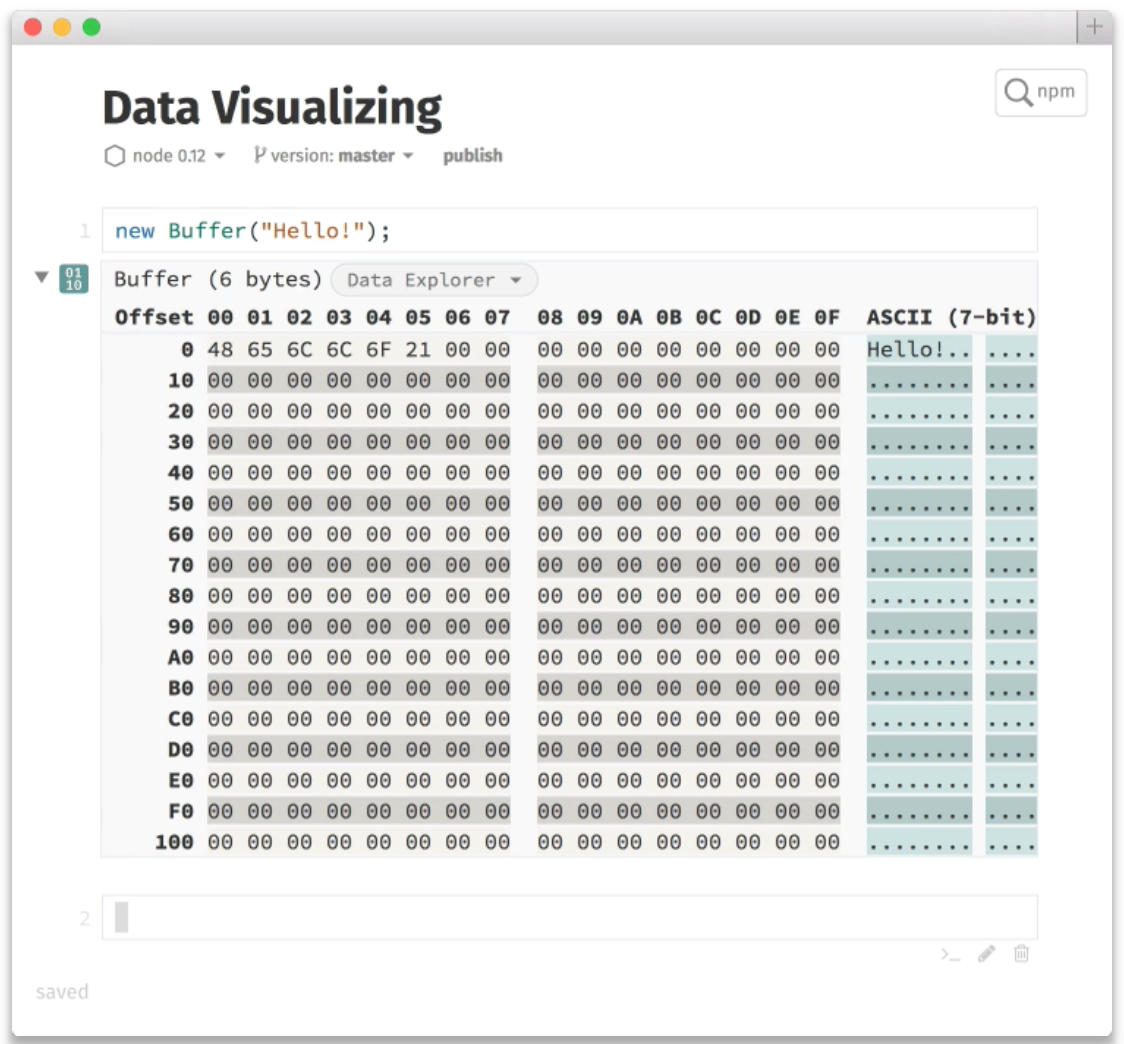Click the green maximize window button
This screenshot has width=1124, height=1044.
[x=91, y=27]
